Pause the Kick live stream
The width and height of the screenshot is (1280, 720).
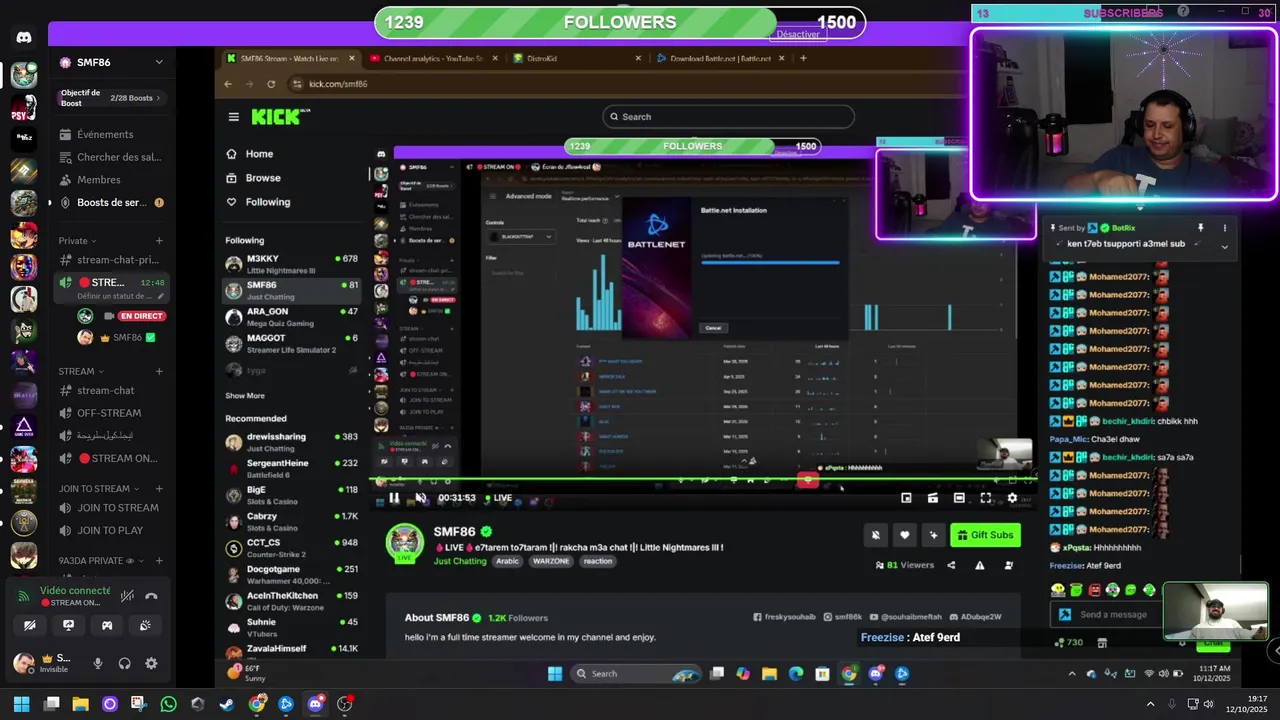(x=394, y=497)
